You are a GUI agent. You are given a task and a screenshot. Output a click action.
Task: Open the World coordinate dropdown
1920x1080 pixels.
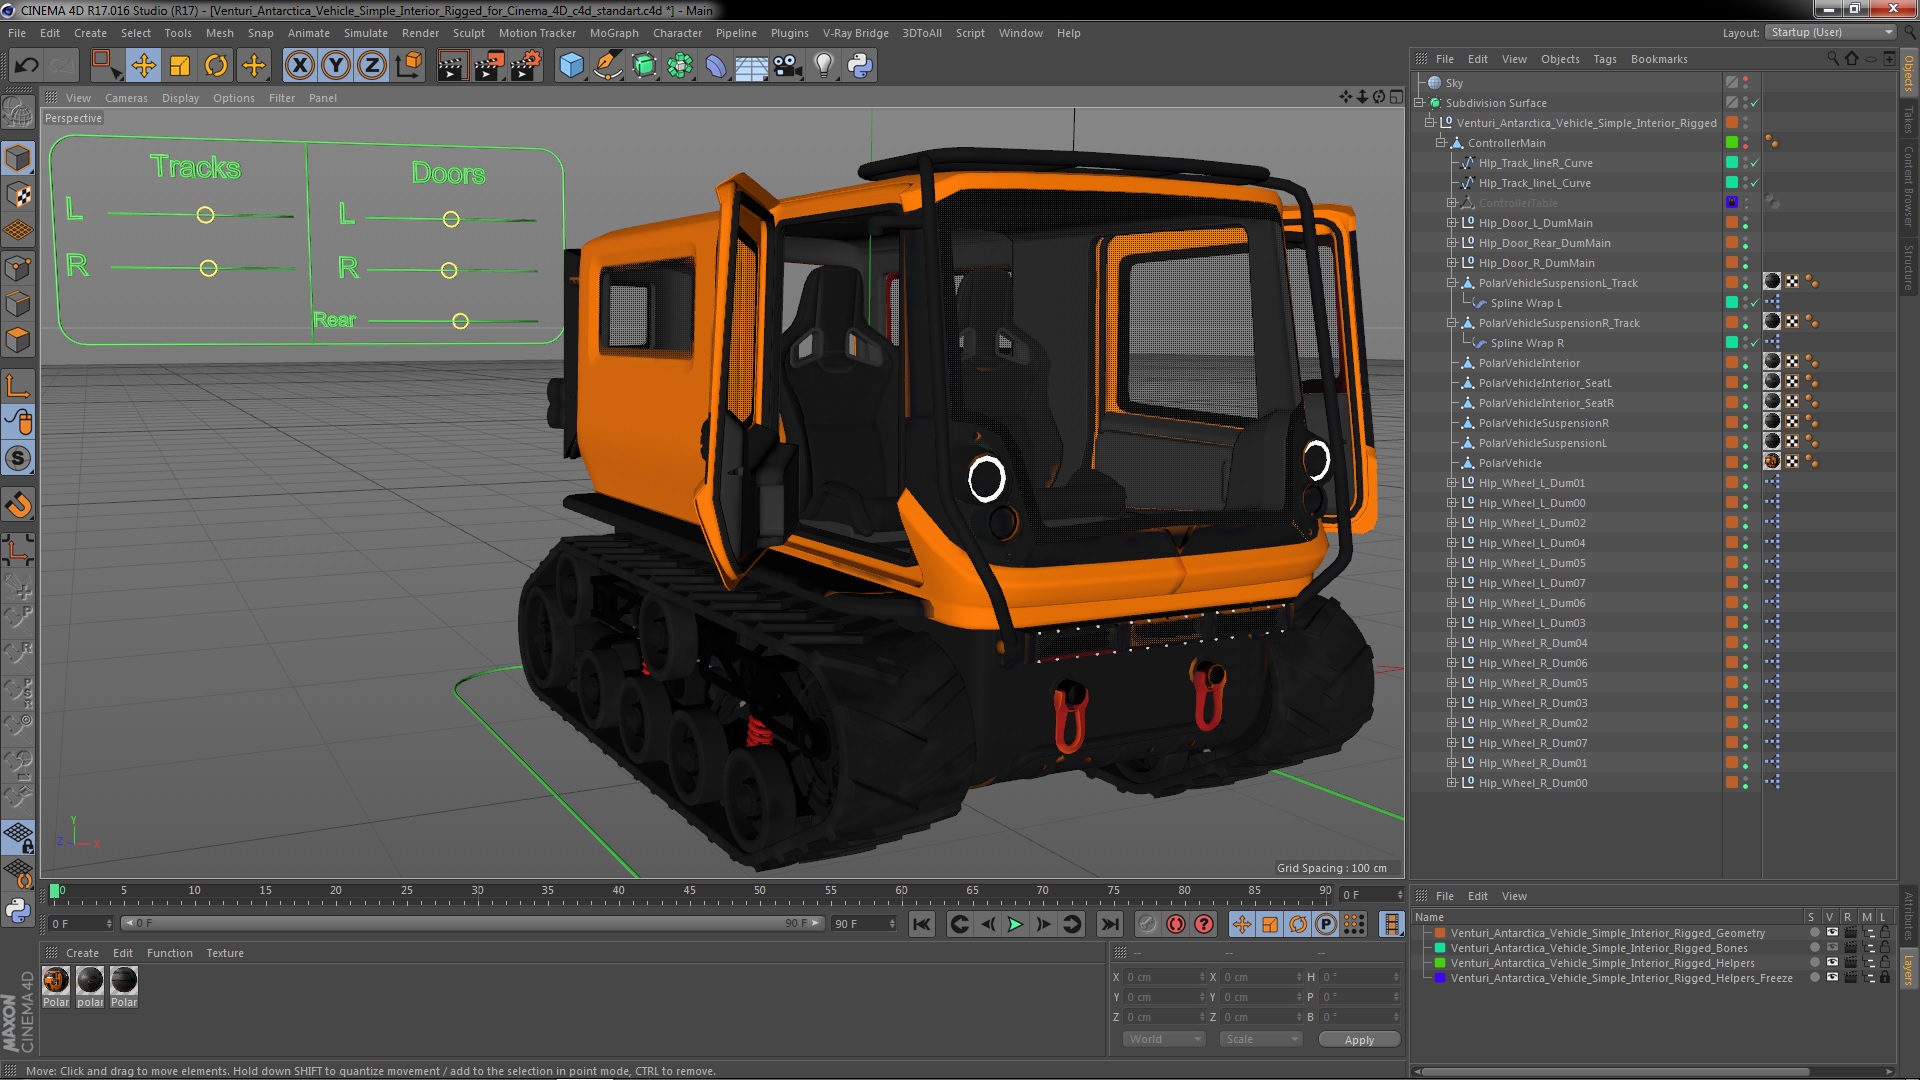click(1164, 1039)
